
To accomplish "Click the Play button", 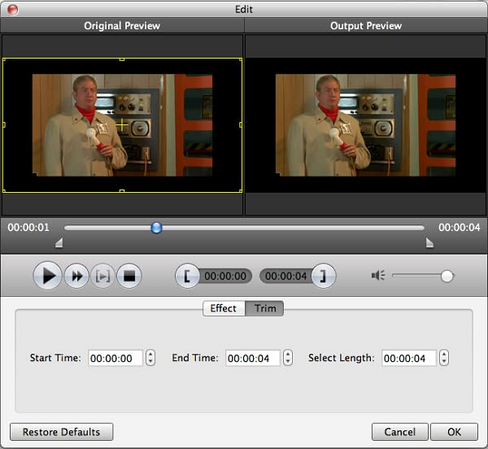I will click(x=47, y=276).
